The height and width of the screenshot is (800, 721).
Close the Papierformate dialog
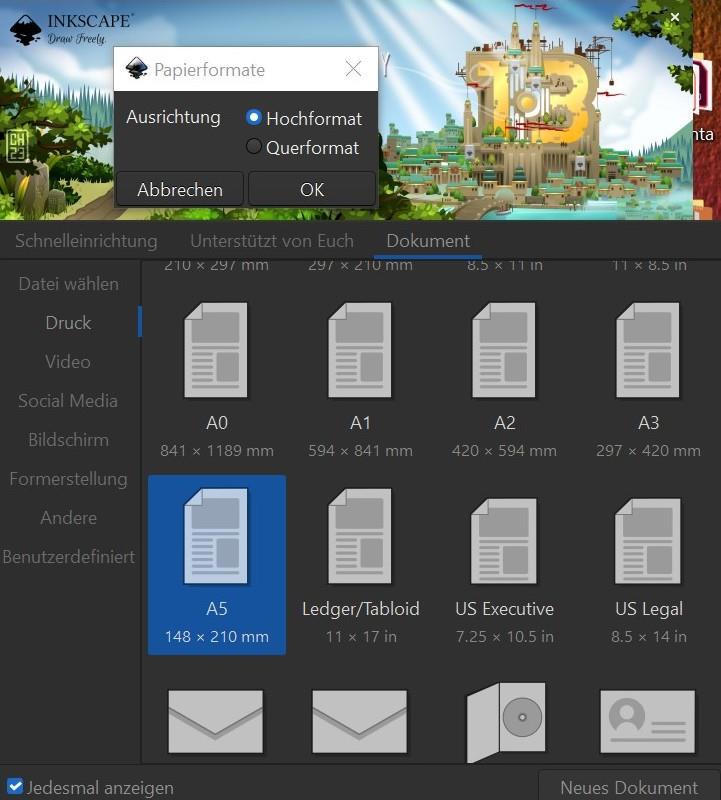pos(353,69)
